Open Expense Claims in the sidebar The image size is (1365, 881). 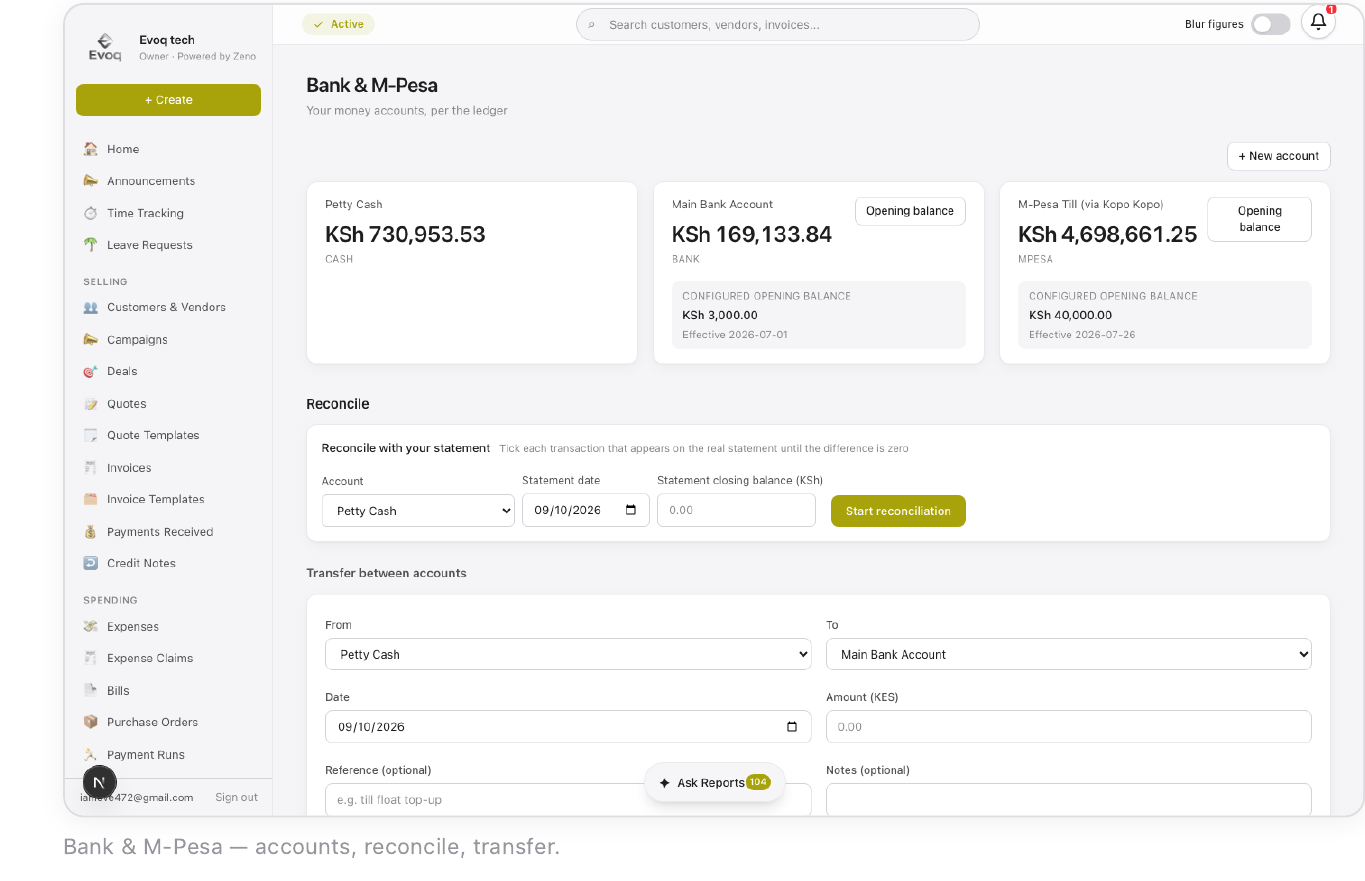150,658
